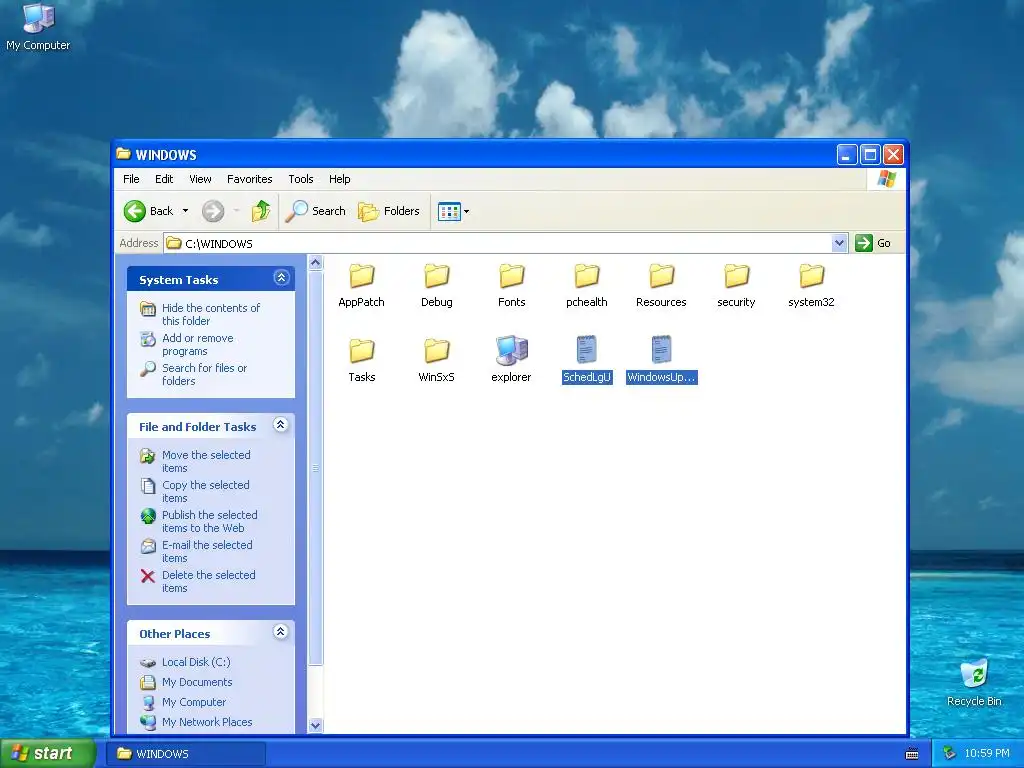Viewport: 1024px width, 768px height.
Task: Click the side panel scrollbar thumb
Action: point(315,468)
